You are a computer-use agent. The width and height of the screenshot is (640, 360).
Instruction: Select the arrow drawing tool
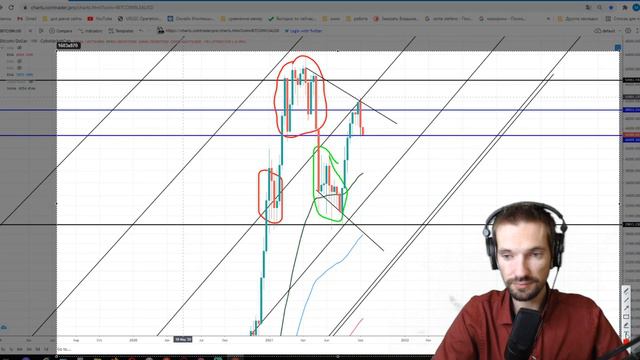pyautogui.click(x=626, y=308)
